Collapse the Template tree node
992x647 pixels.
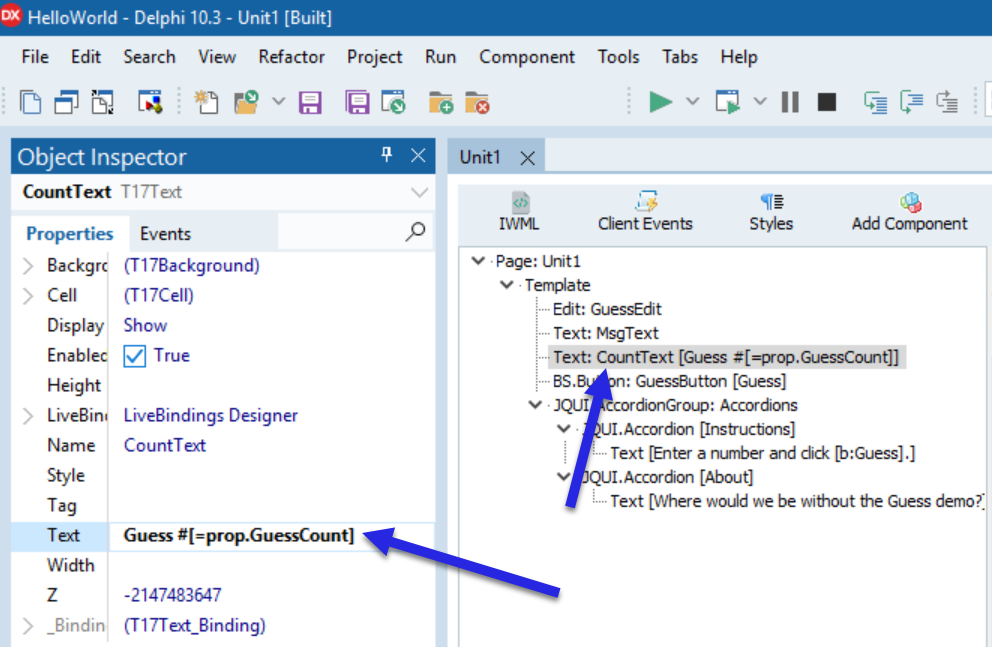click(508, 285)
